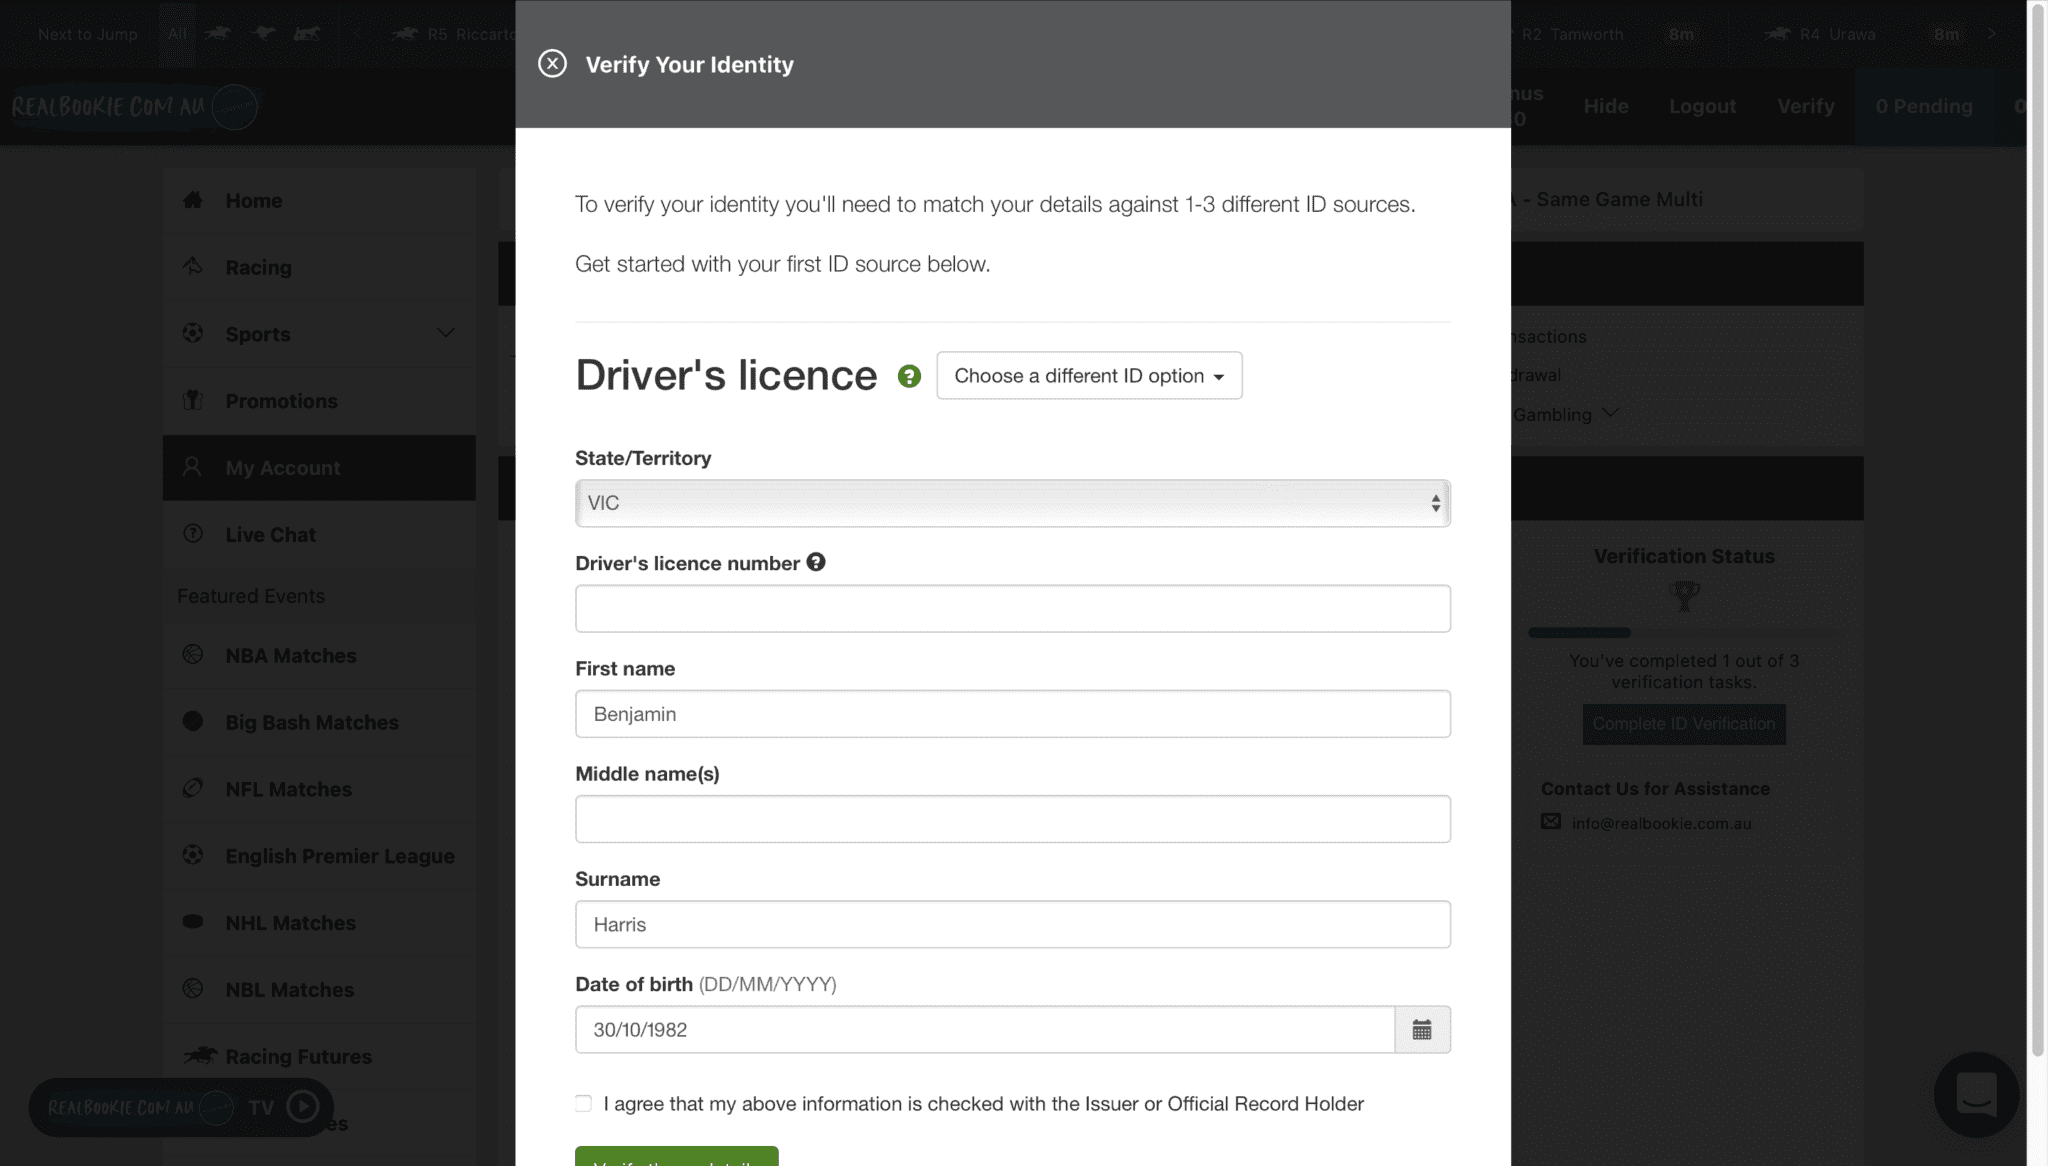Click the NBL Matches basketball icon

[193, 988]
